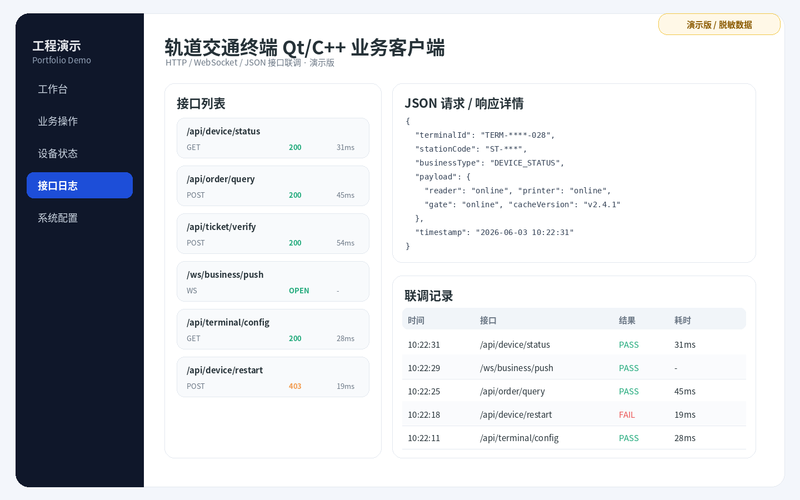Click the JSON 请求 / 响应详情 heading
The height and width of the screenshot is (500, 800).
point(464,104)
